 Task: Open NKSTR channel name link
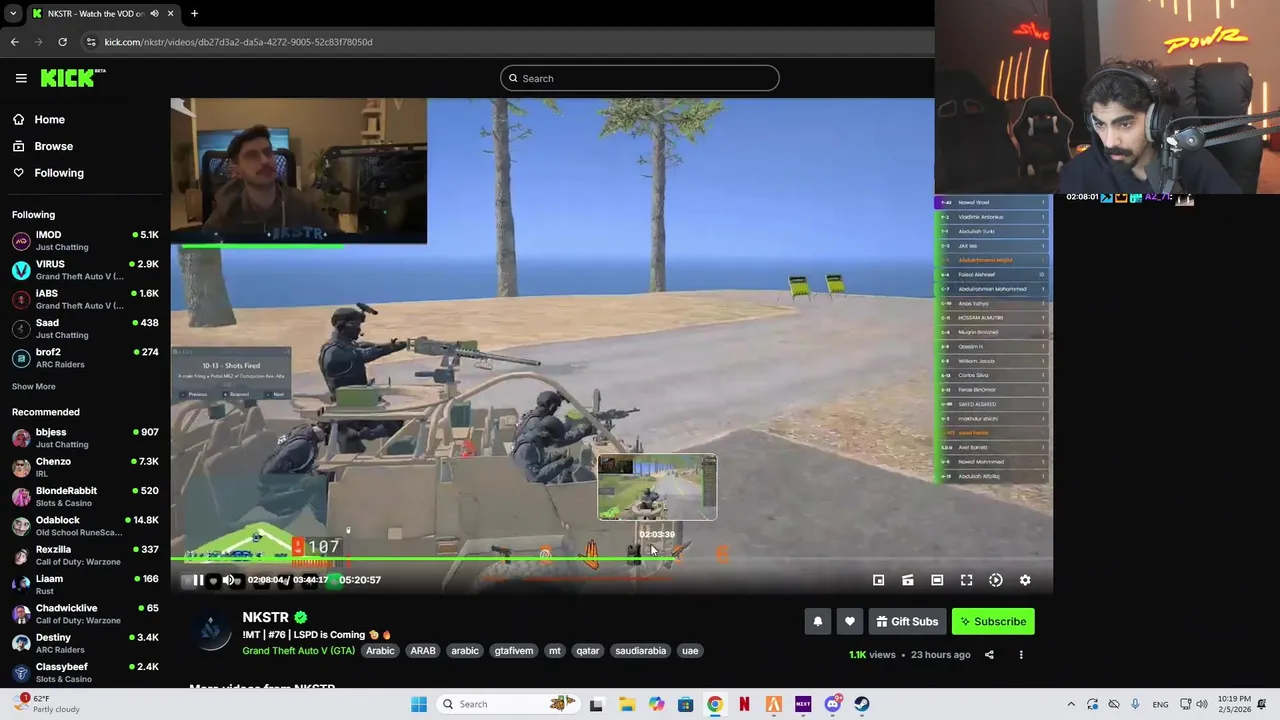coord(265,617)
